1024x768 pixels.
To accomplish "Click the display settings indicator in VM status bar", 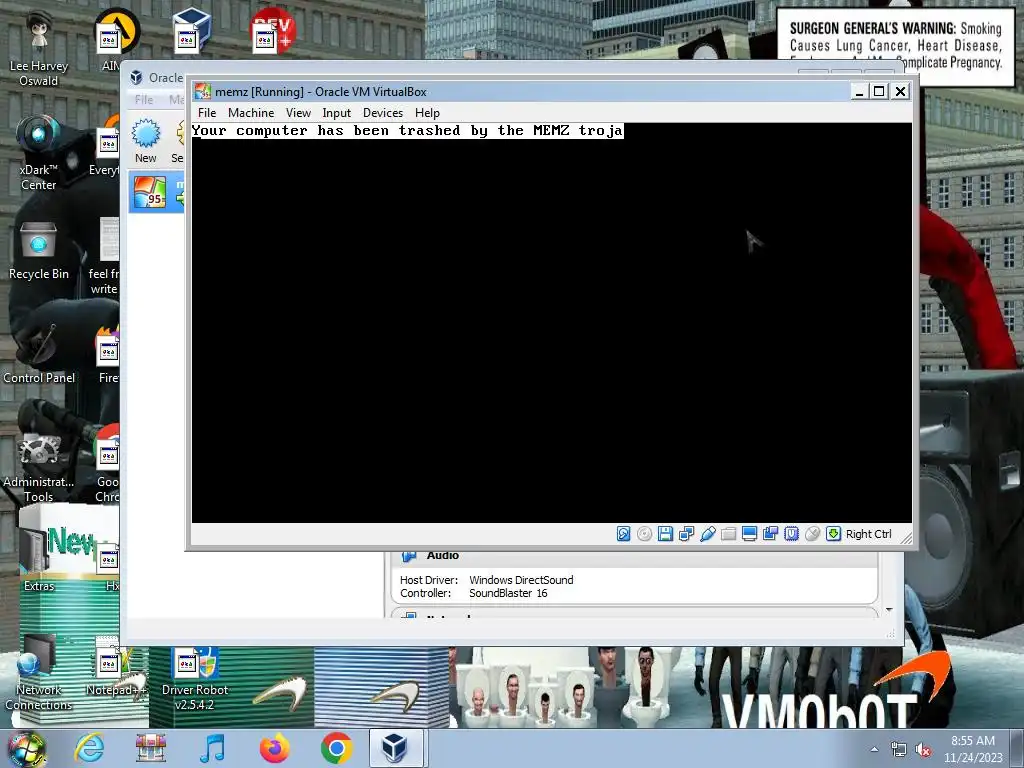I will point(749,534).
